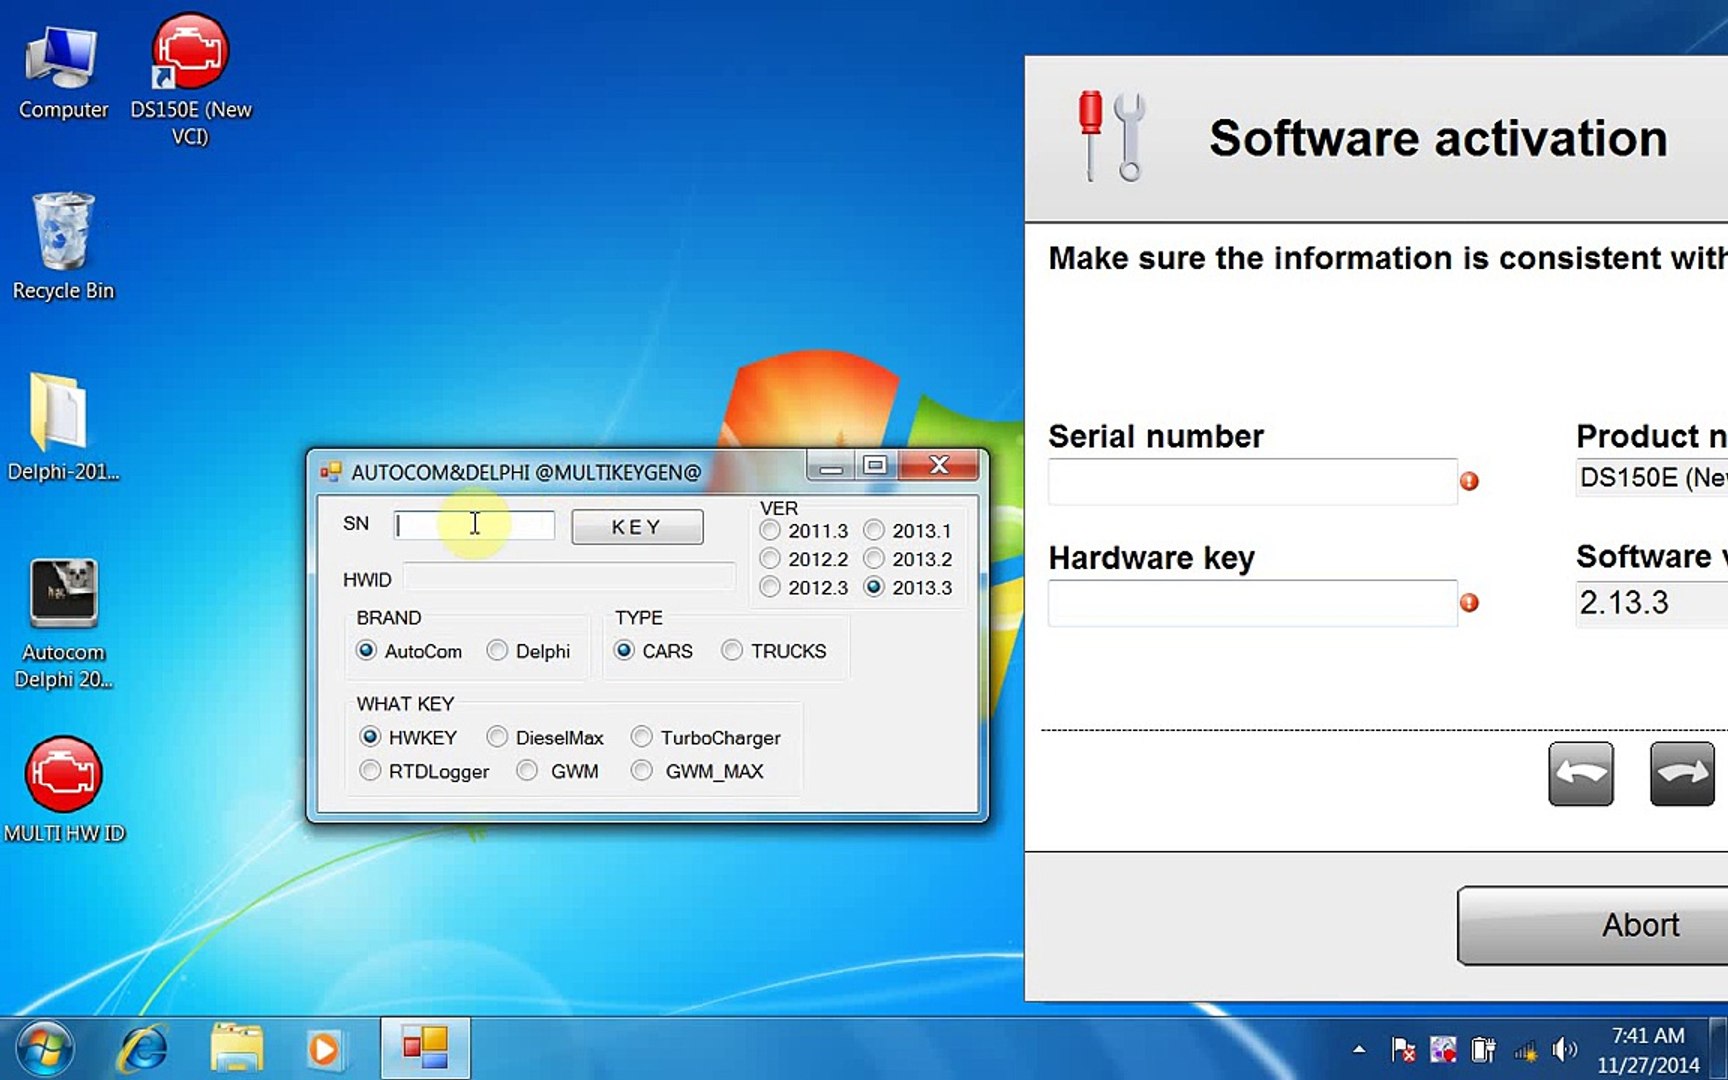Image resolution: width=1728 pixels, height=1080 pixels.
Task: Choose version 2012.3 radio button
Action: 770,588
